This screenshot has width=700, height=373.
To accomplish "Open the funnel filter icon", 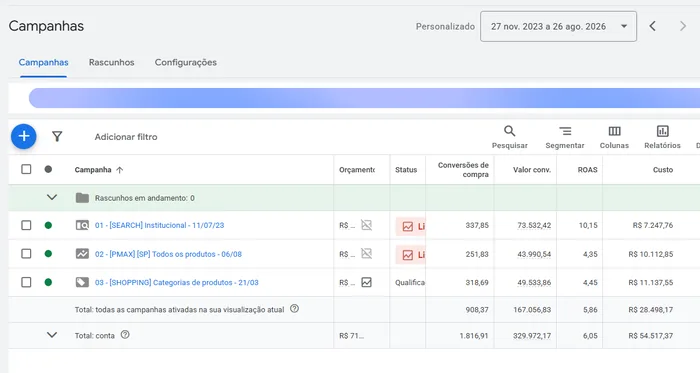I will point(57,137).
